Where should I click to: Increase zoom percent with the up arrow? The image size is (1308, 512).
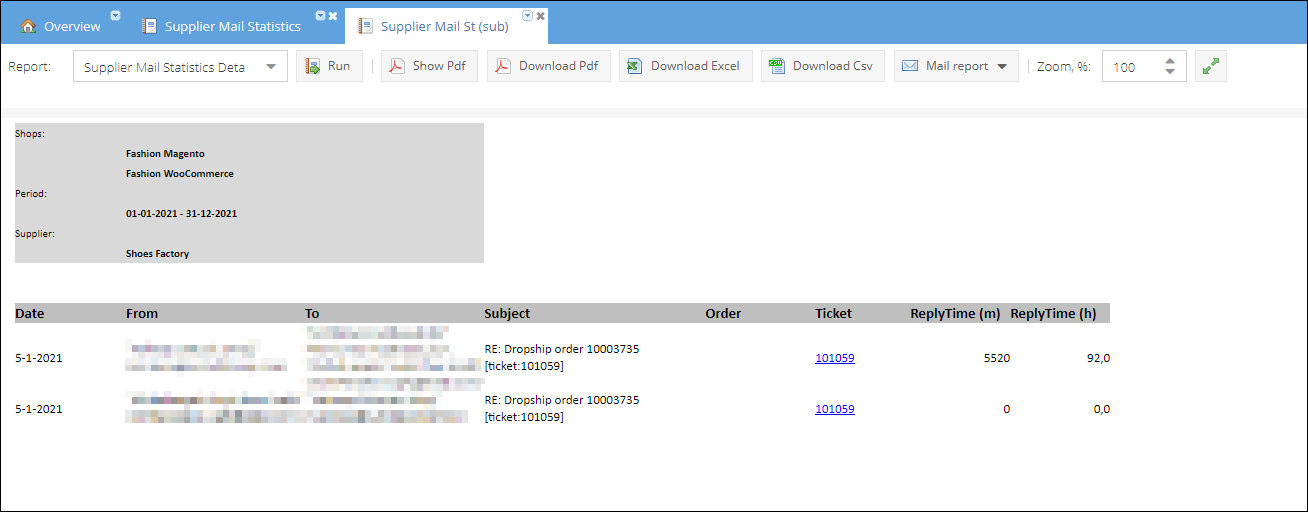pos(1170,60)
